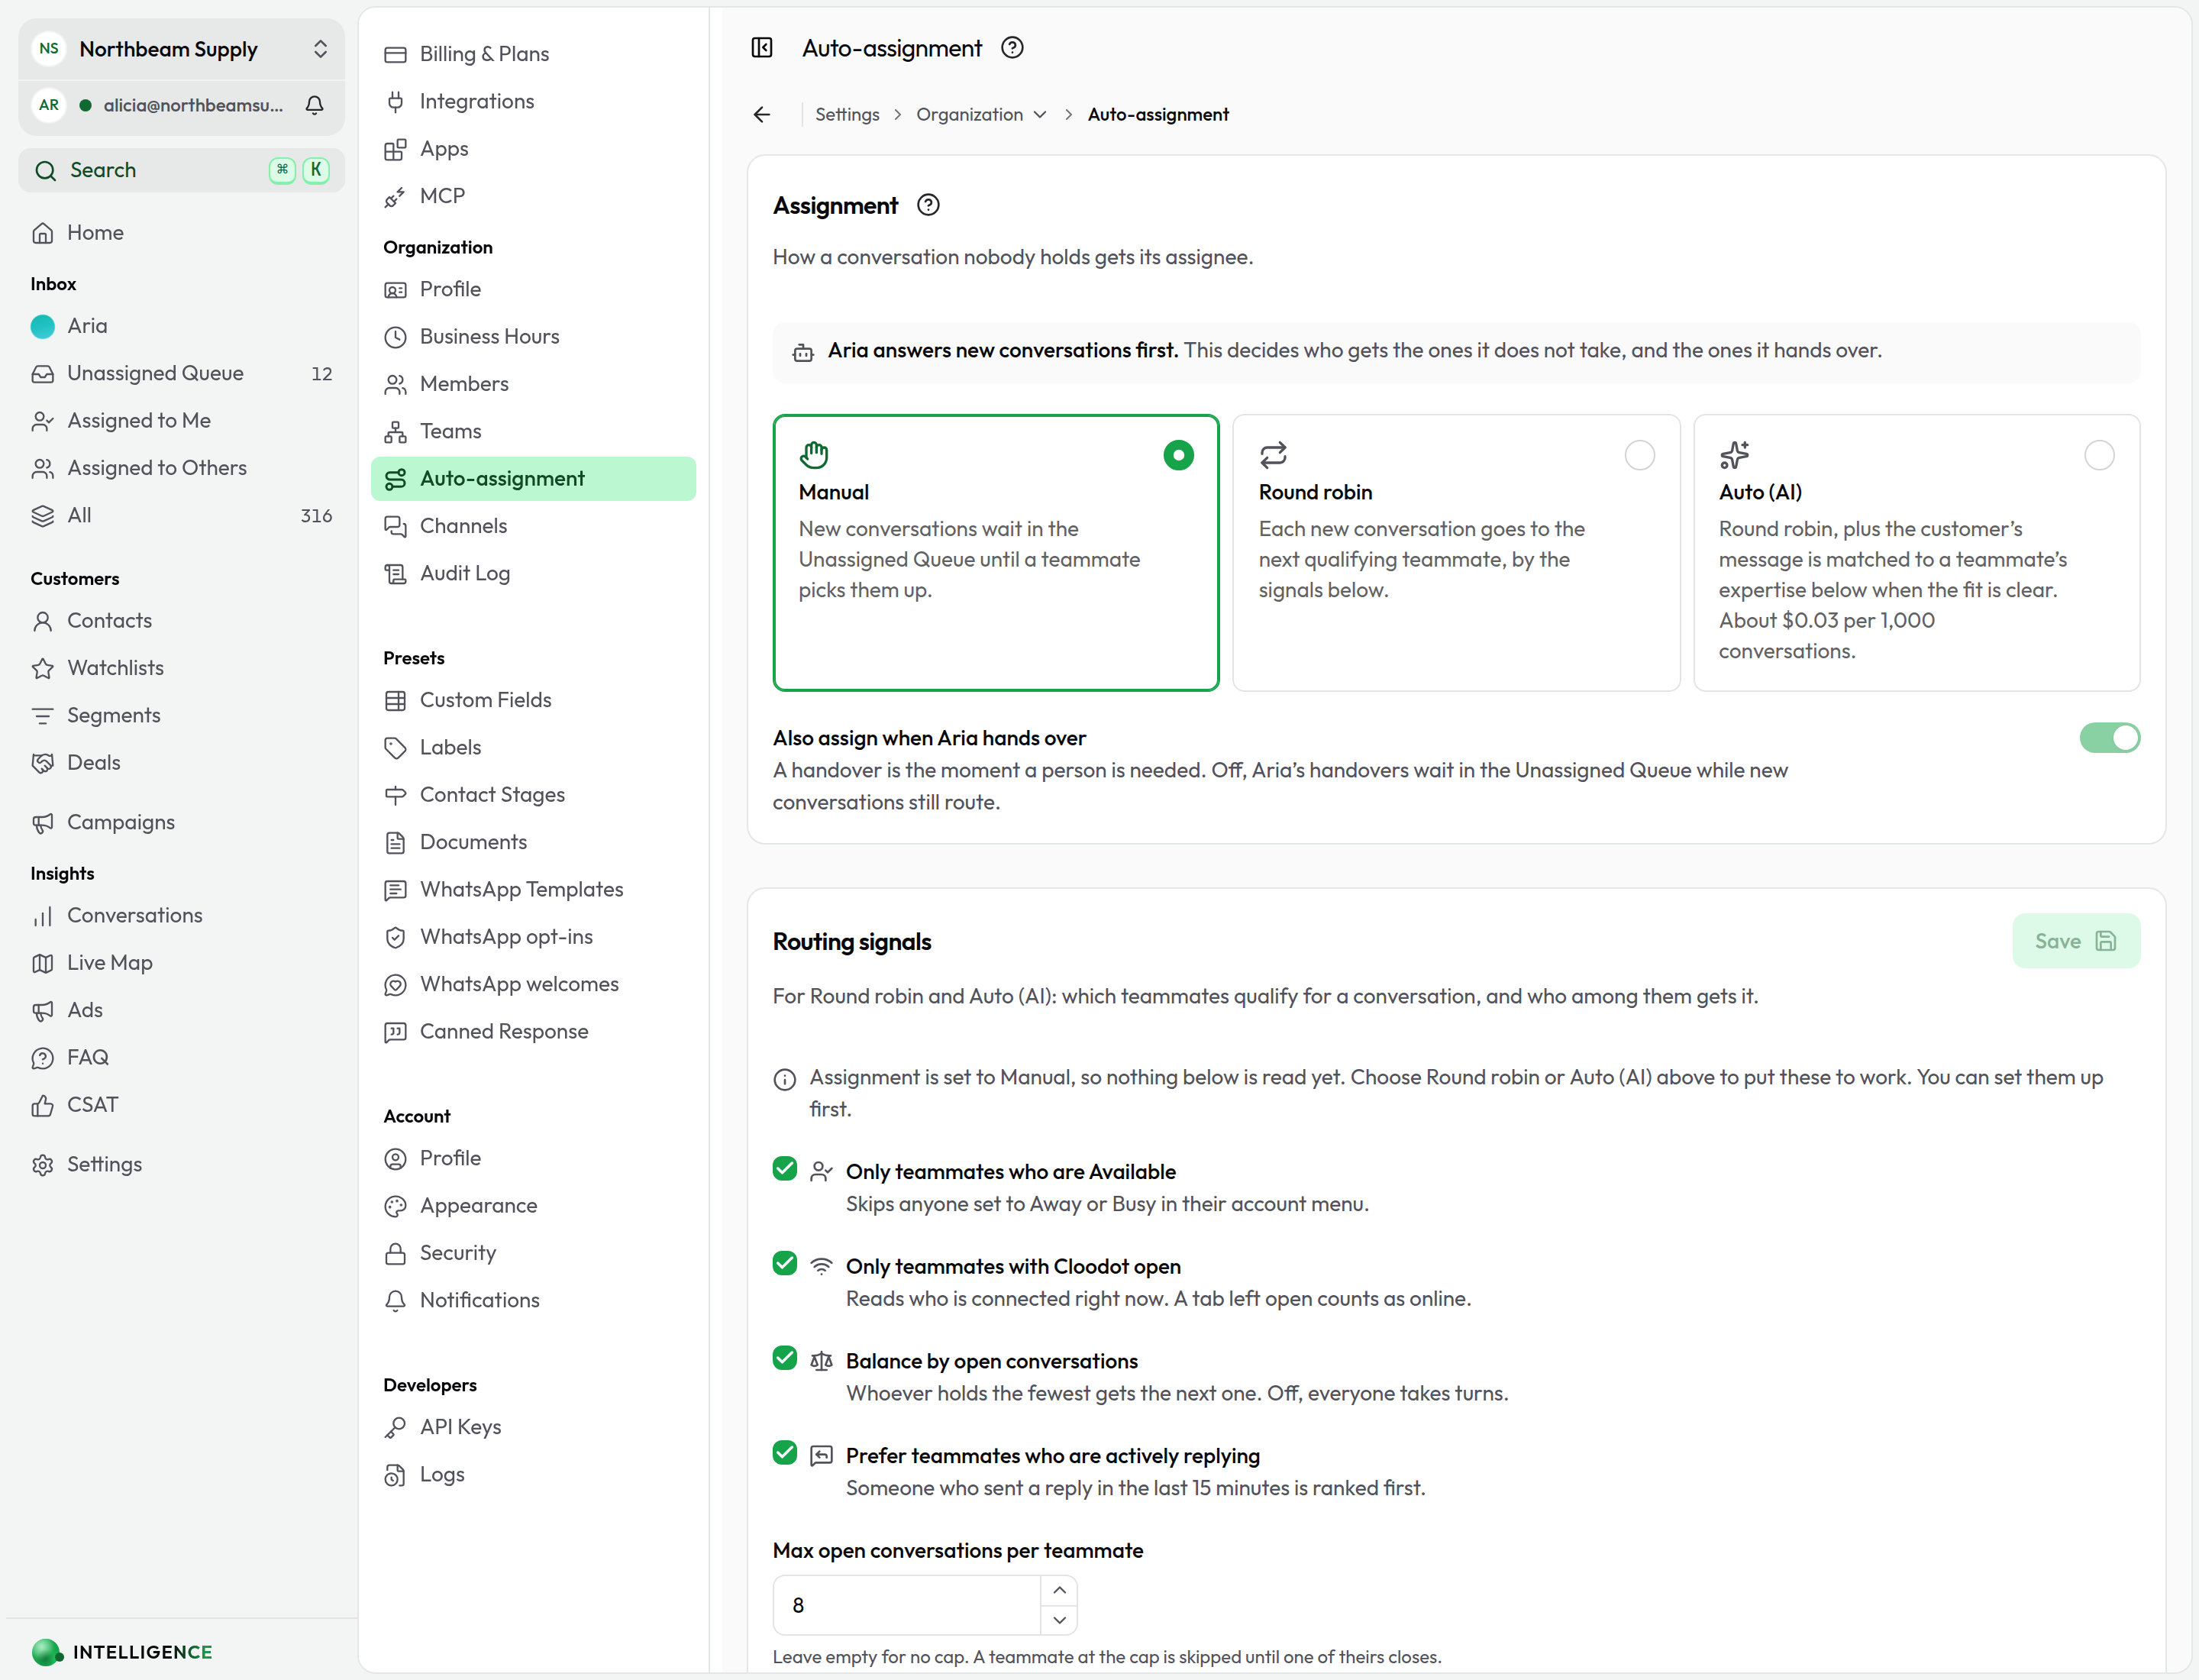Collapse the sidebar panel icon
The image size is (2199, 1680).
(762, 48)
